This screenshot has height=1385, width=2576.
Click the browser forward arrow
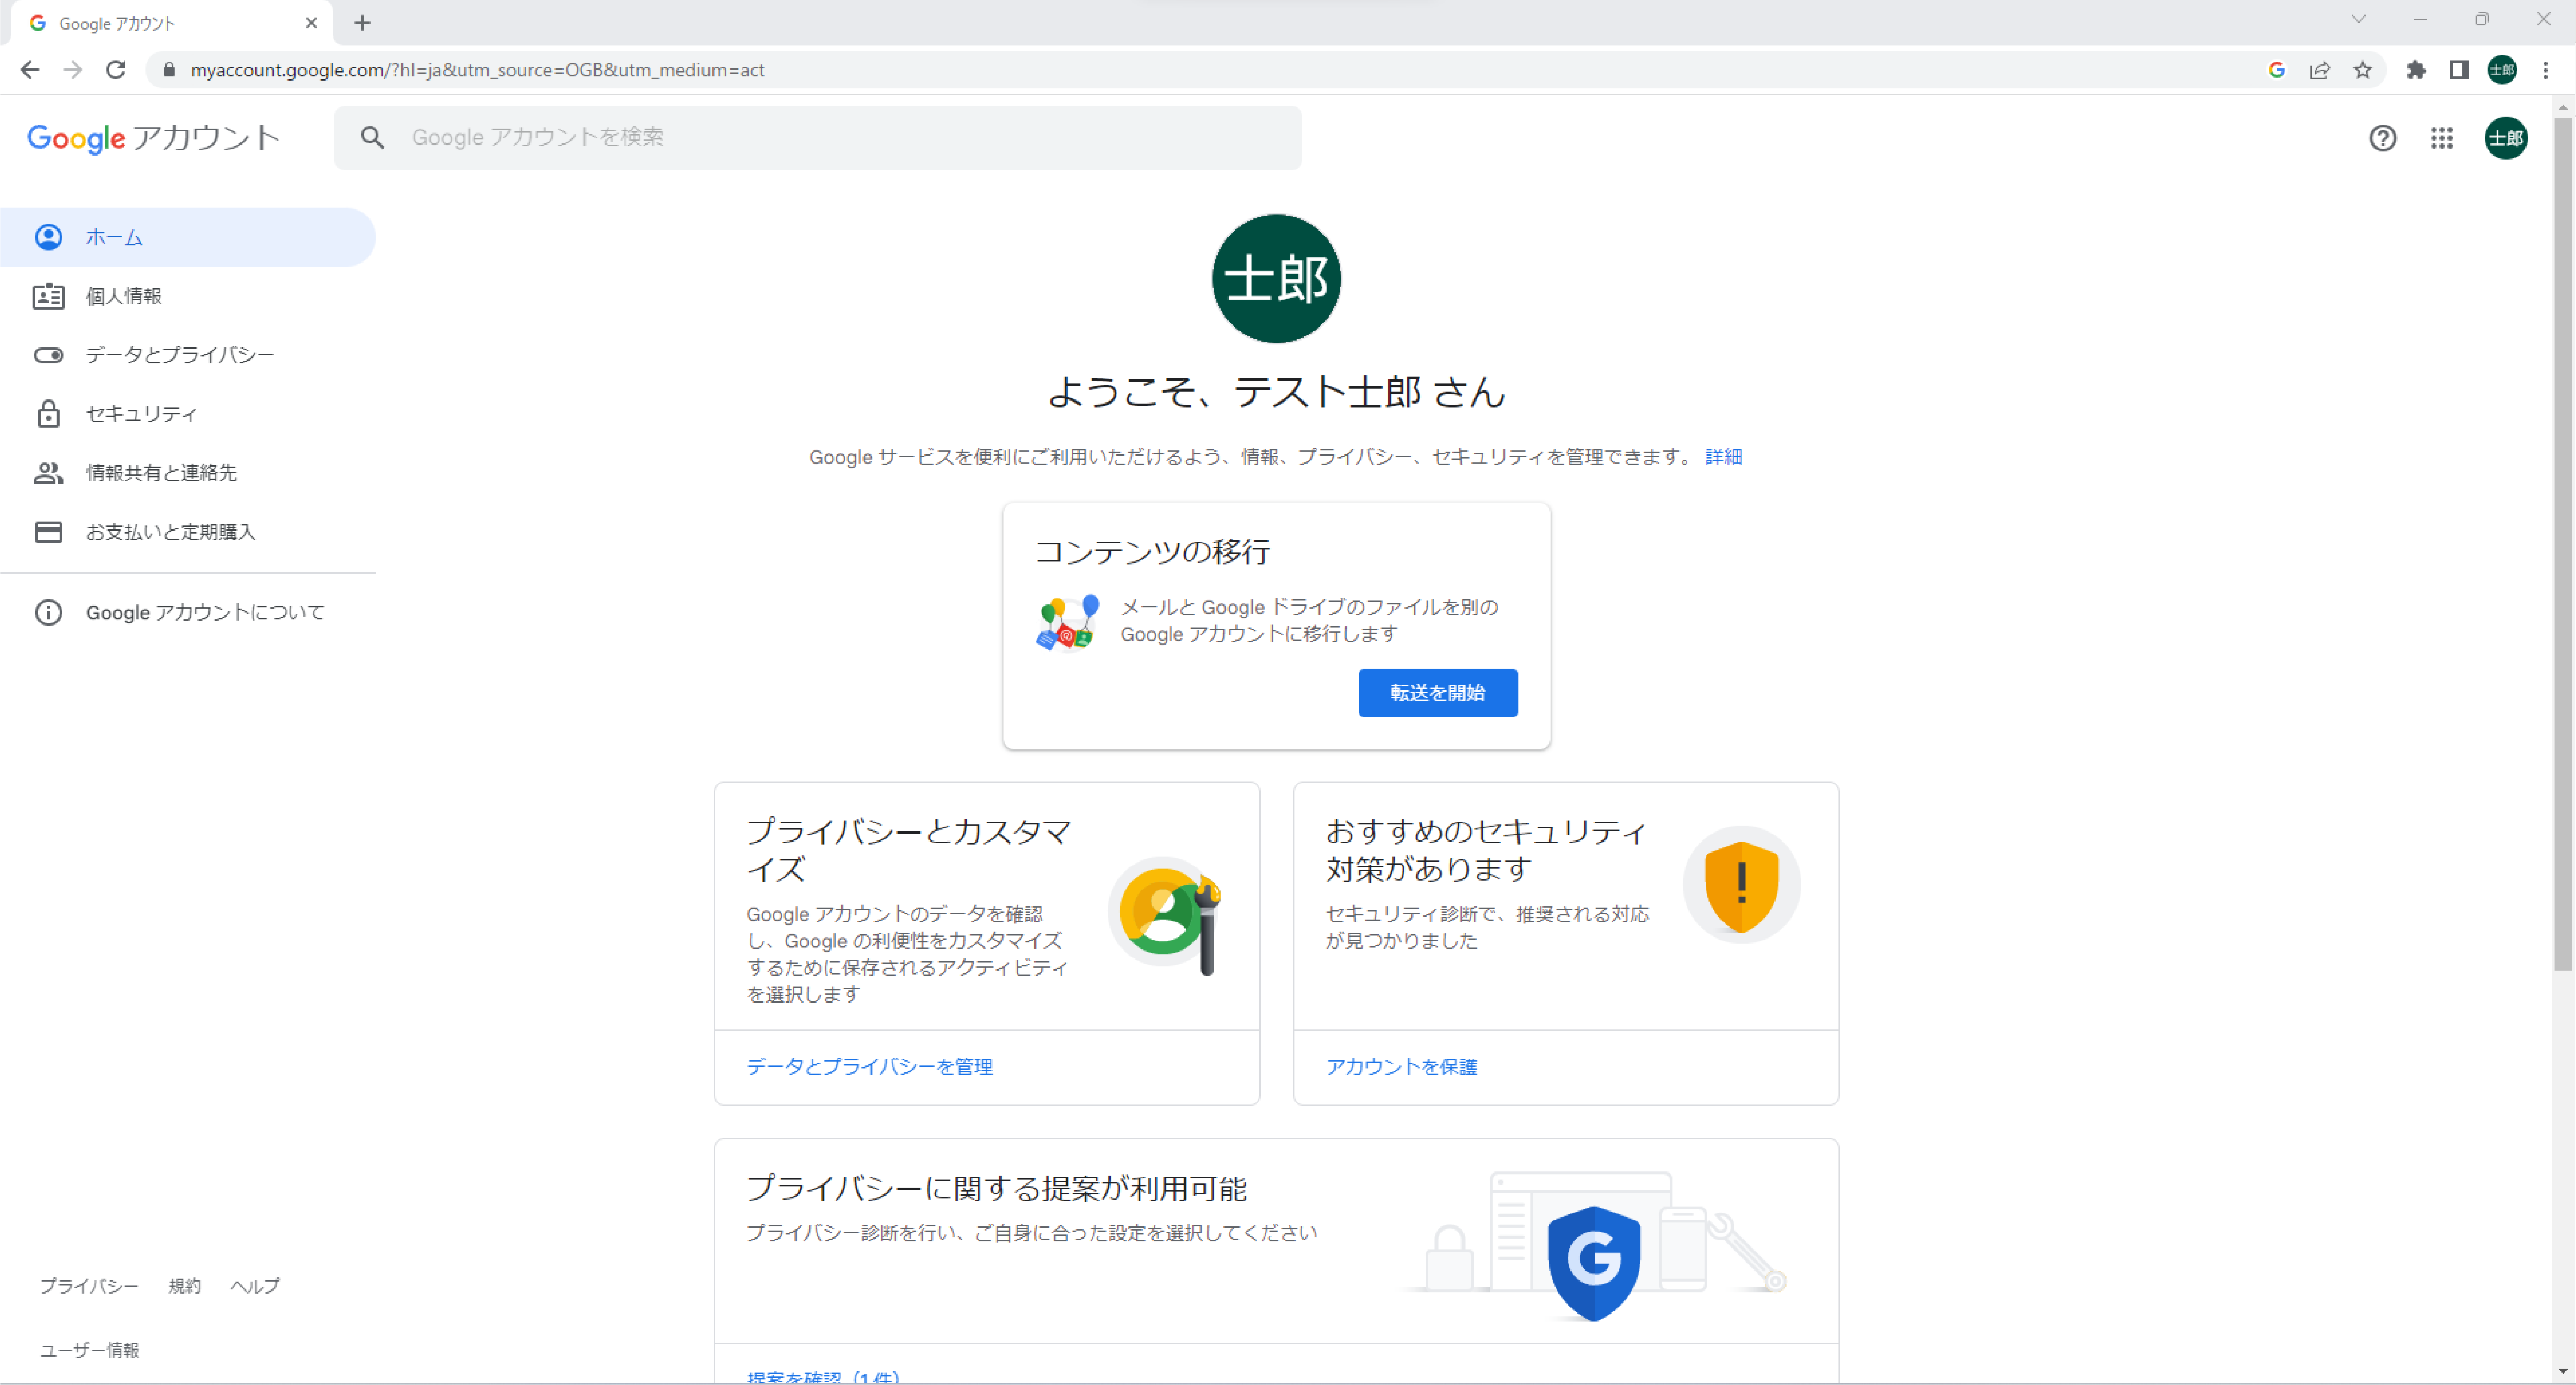pyautogui.click(x=73, y=70)
